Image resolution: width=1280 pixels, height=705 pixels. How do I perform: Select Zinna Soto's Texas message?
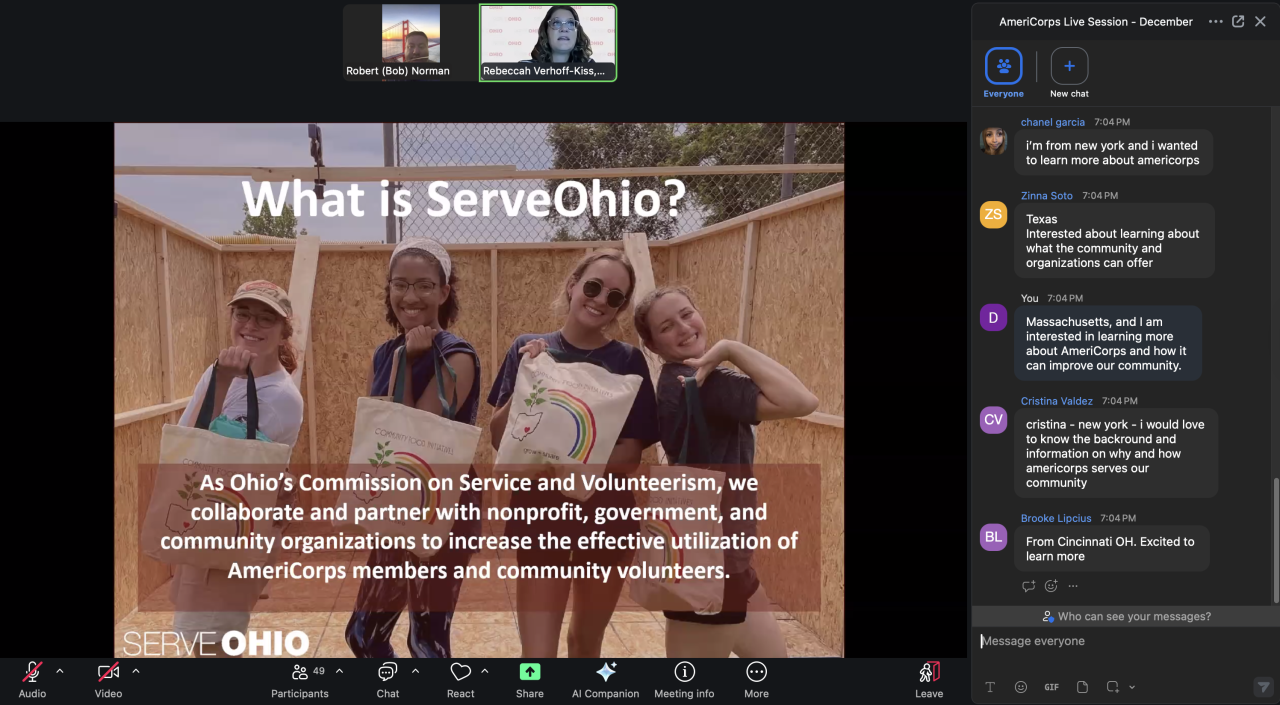pos(1115,241)
